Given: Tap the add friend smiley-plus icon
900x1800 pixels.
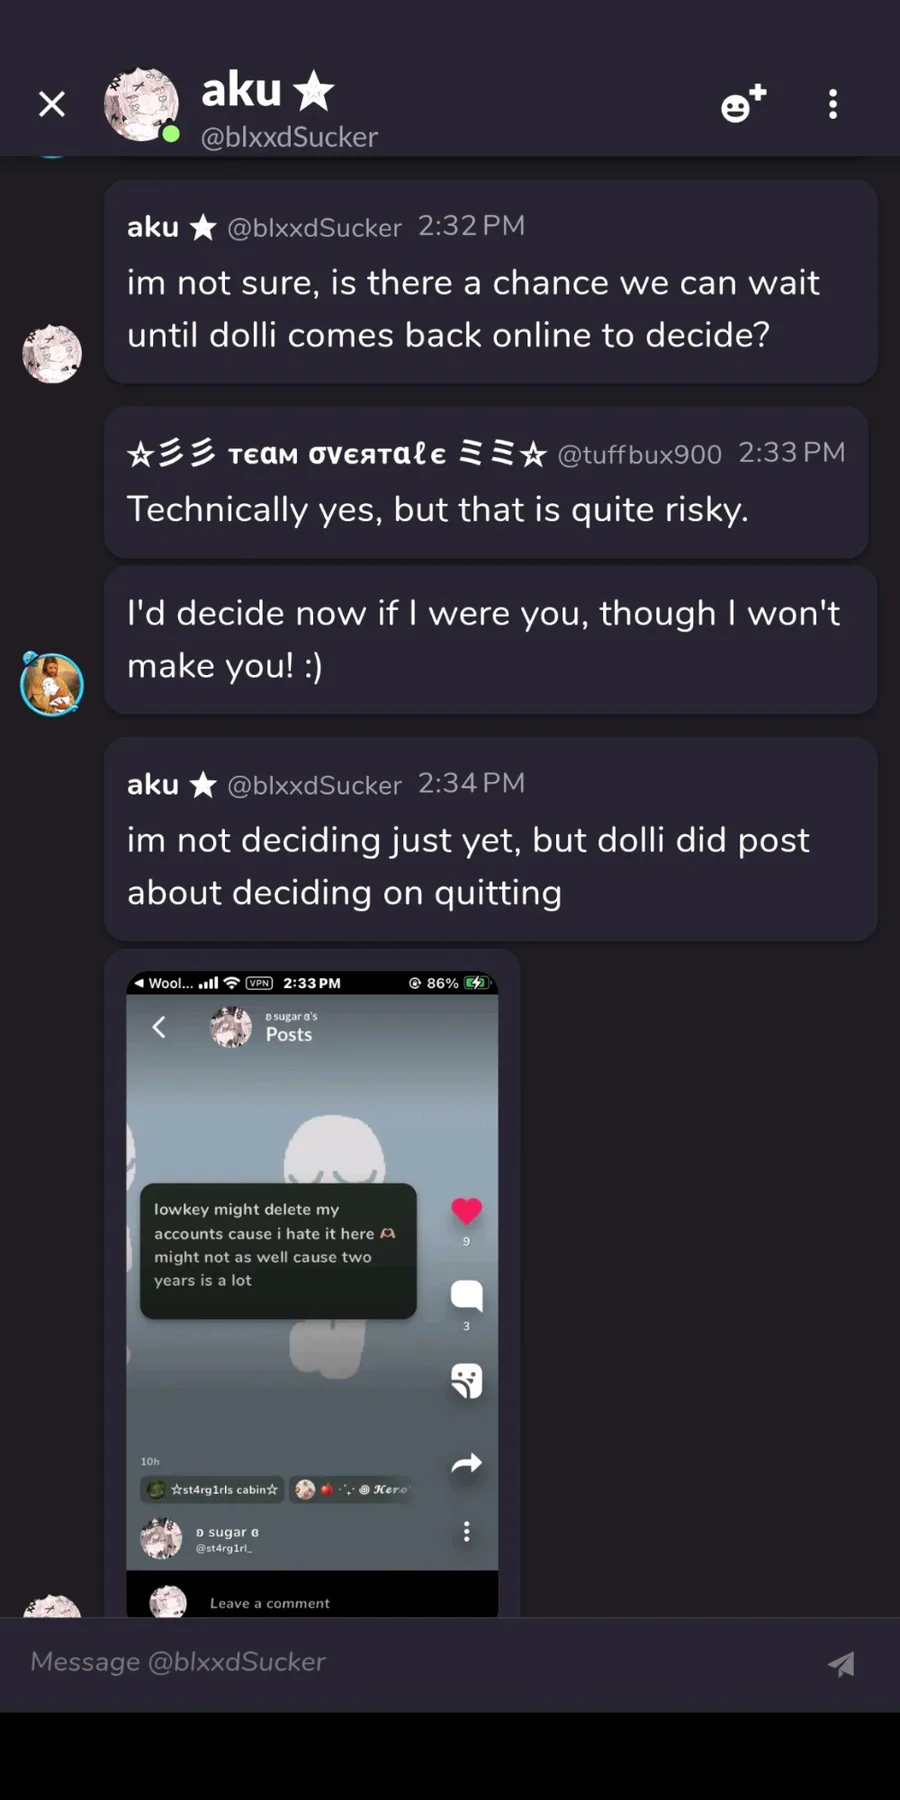Looking at the screenshot, I should pyautogui.click(x=743, y=103).
